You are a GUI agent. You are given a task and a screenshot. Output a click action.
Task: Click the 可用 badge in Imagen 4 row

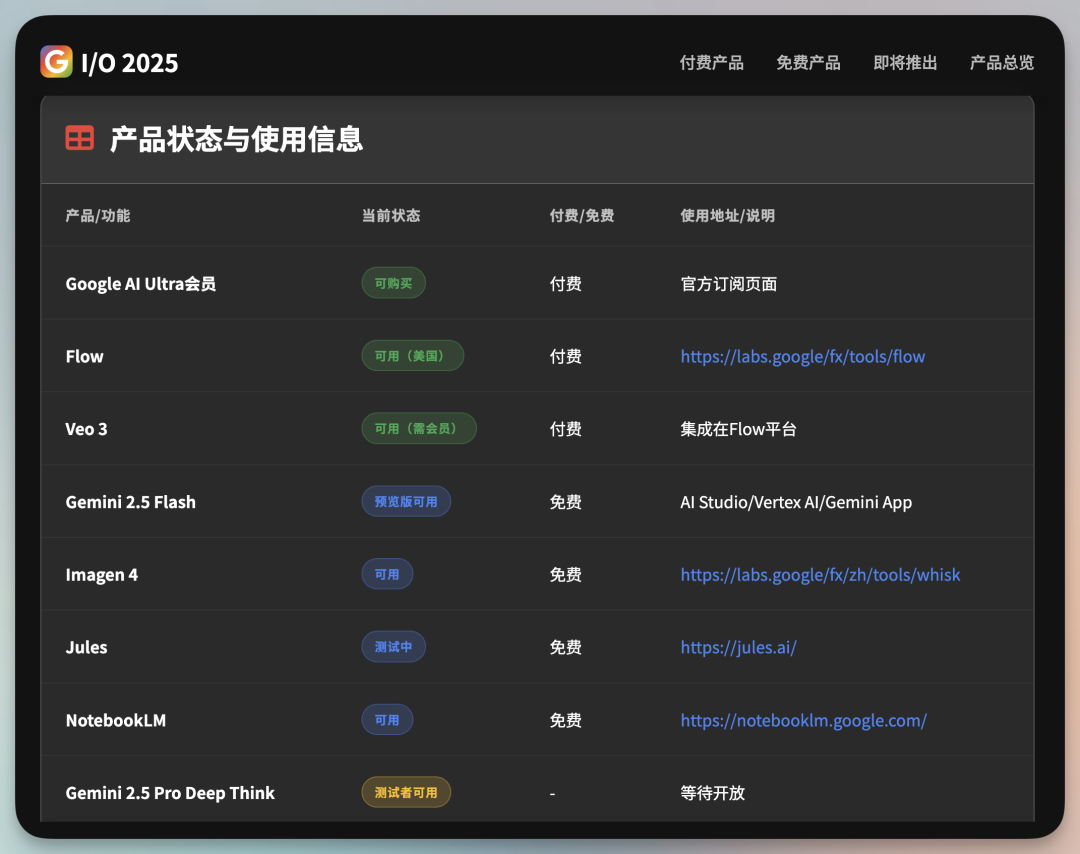point(387,574)
